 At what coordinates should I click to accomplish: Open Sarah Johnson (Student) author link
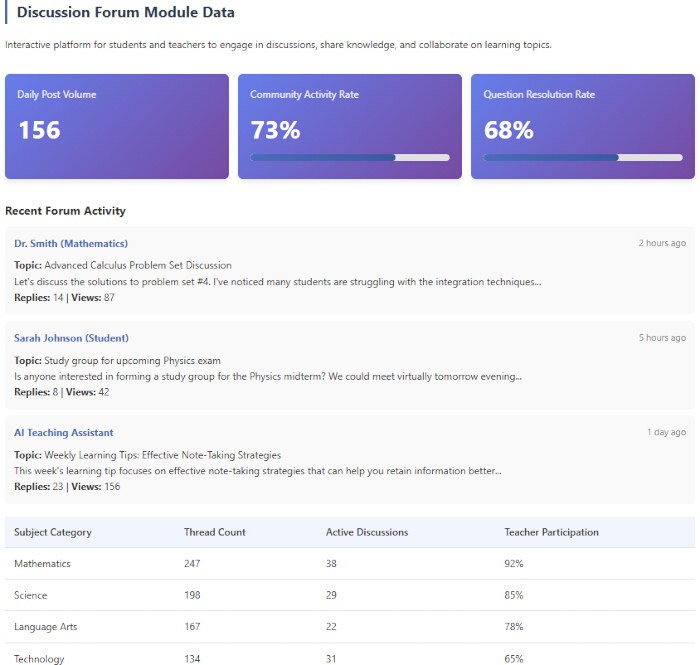71,338
